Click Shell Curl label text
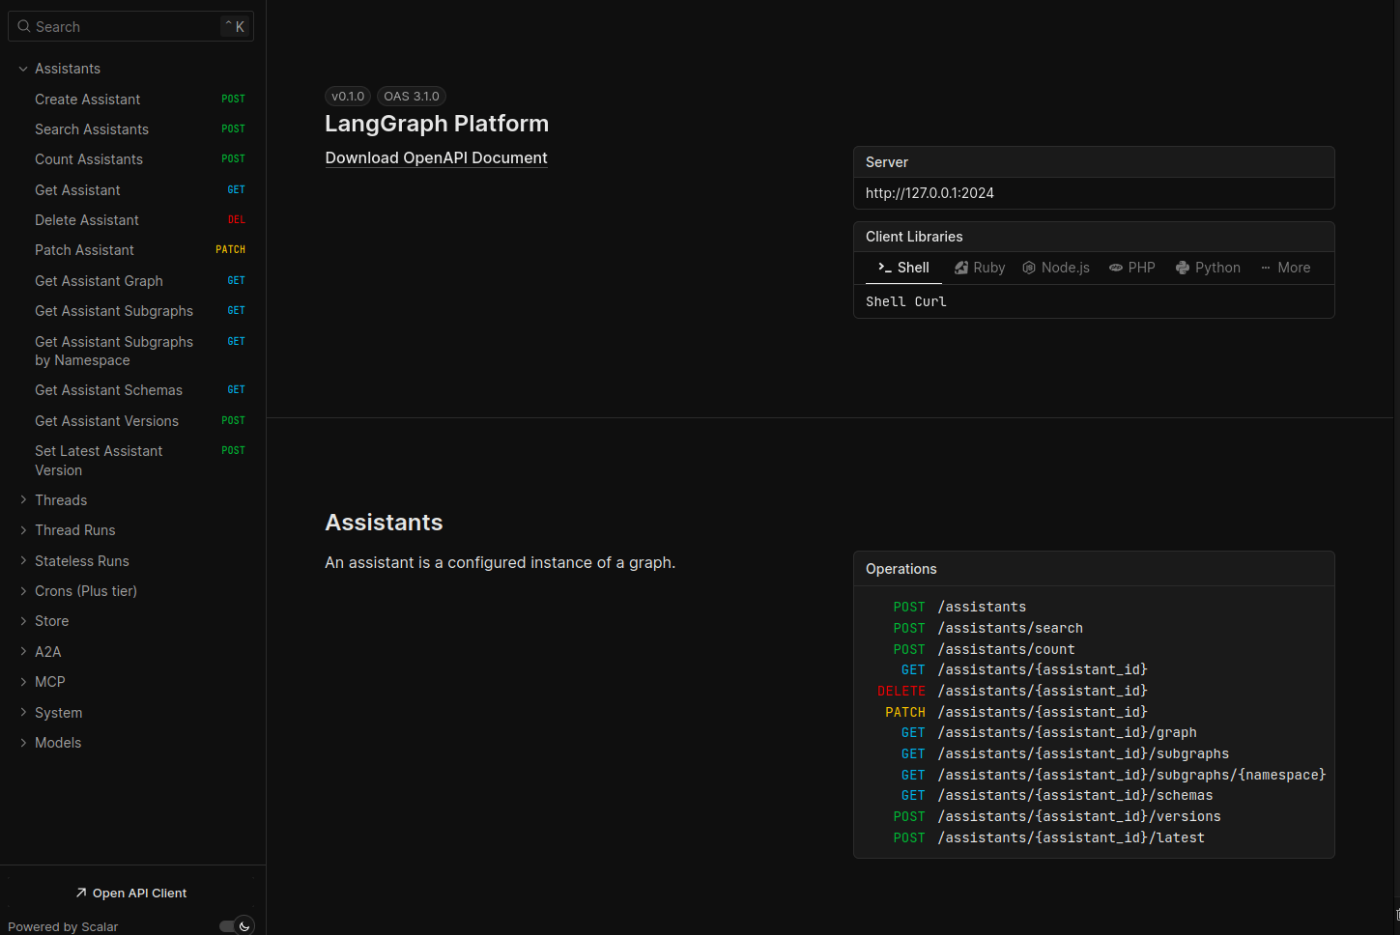This screenshot has height=935, width=1400. tap(906, 302)
